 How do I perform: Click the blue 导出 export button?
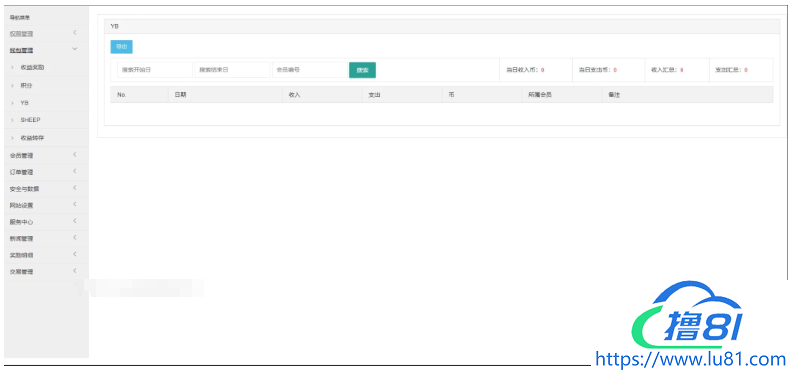[121, 47]
